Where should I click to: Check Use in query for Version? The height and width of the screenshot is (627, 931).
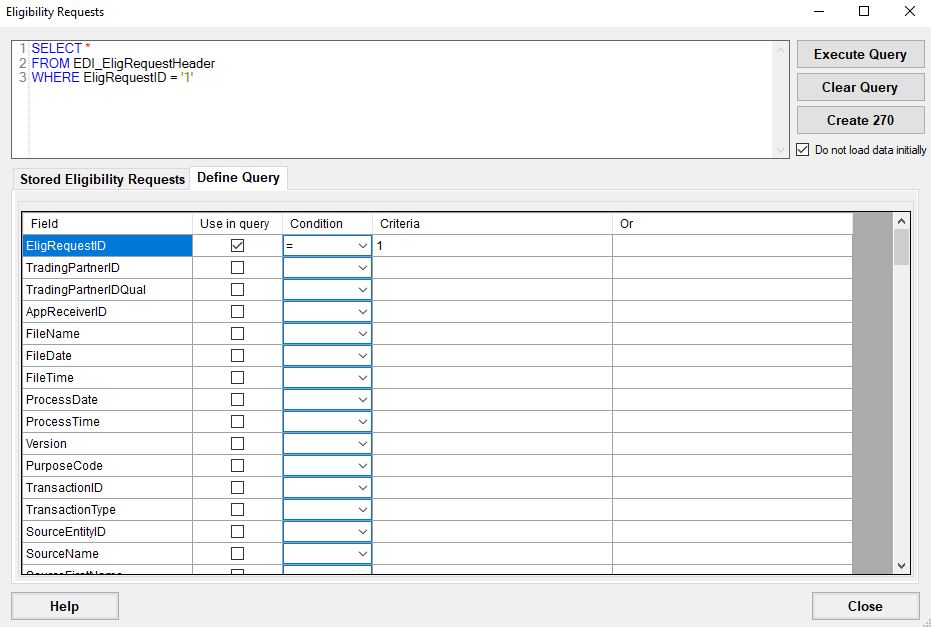click(238, 444)
